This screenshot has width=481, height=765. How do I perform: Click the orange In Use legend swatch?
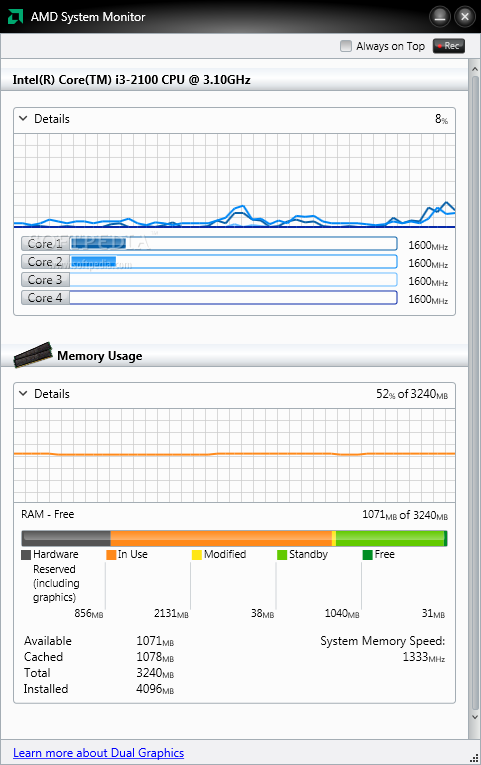(x=111, y=555)
